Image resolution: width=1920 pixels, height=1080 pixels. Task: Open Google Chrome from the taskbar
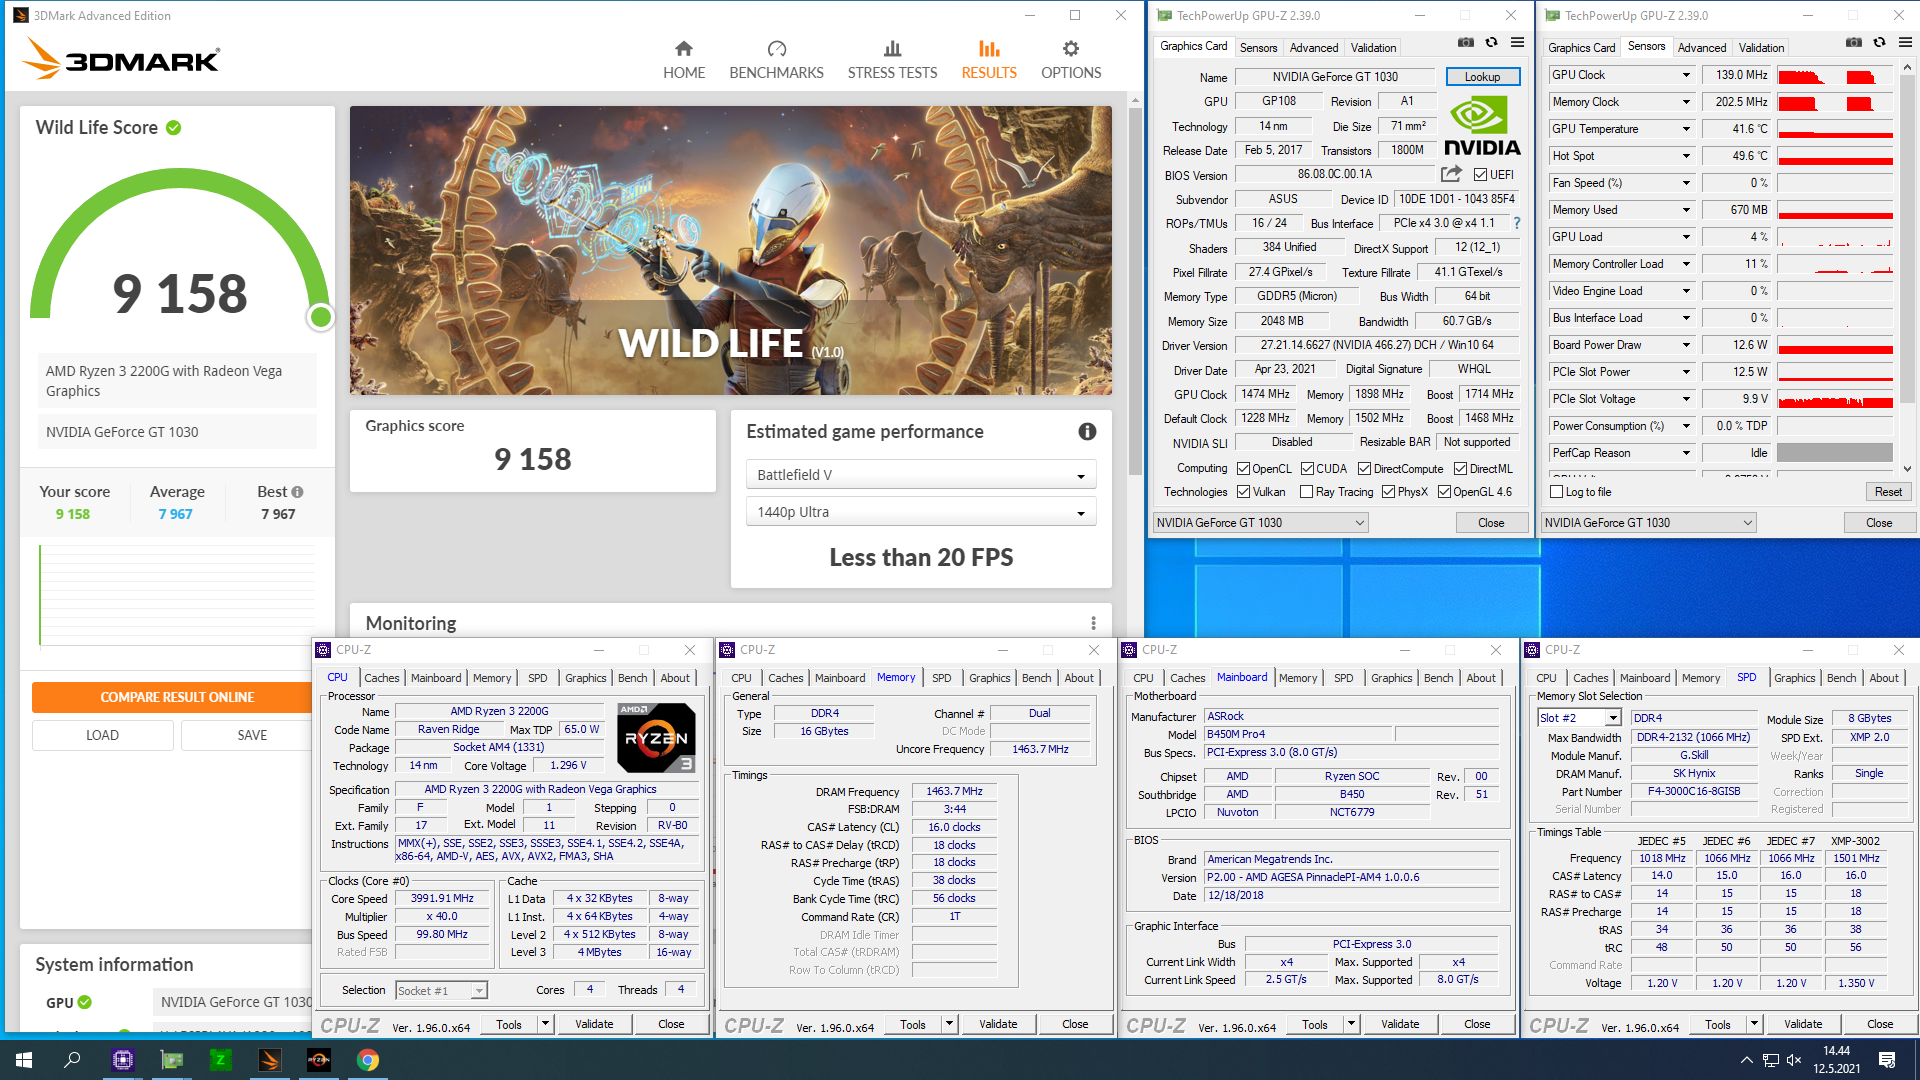pyautogui.click(x=367, y=1060)
